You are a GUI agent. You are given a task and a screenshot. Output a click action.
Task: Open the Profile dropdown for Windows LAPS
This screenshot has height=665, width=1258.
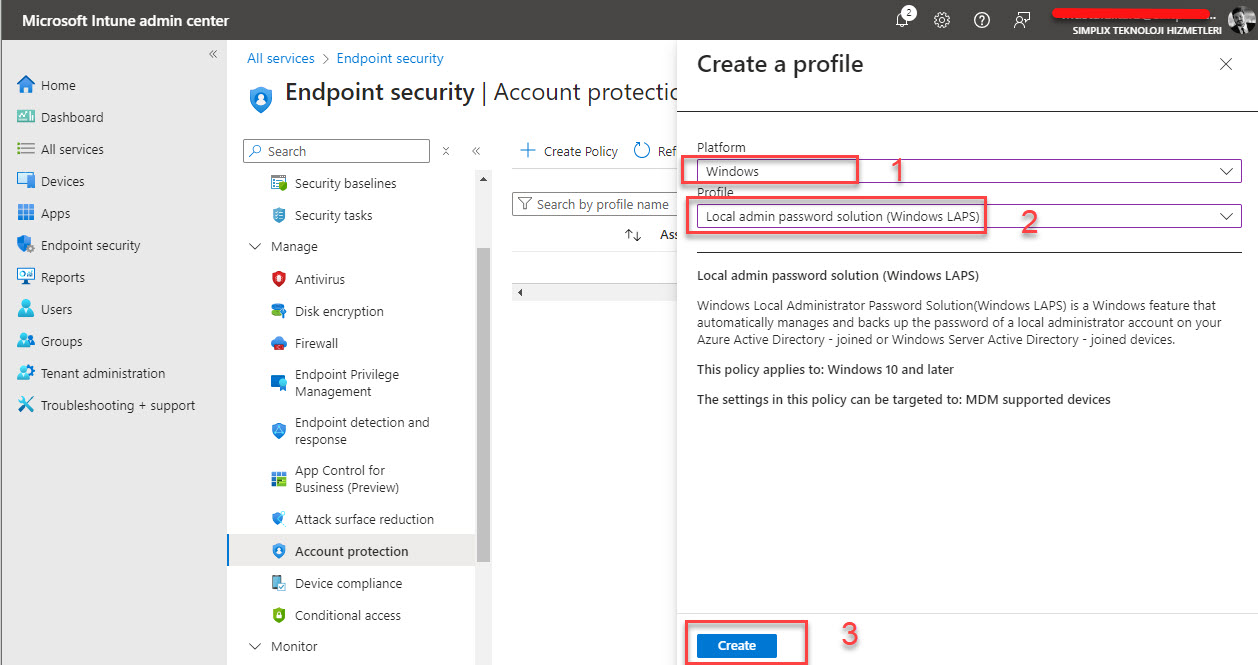click(x=968, y=216)
